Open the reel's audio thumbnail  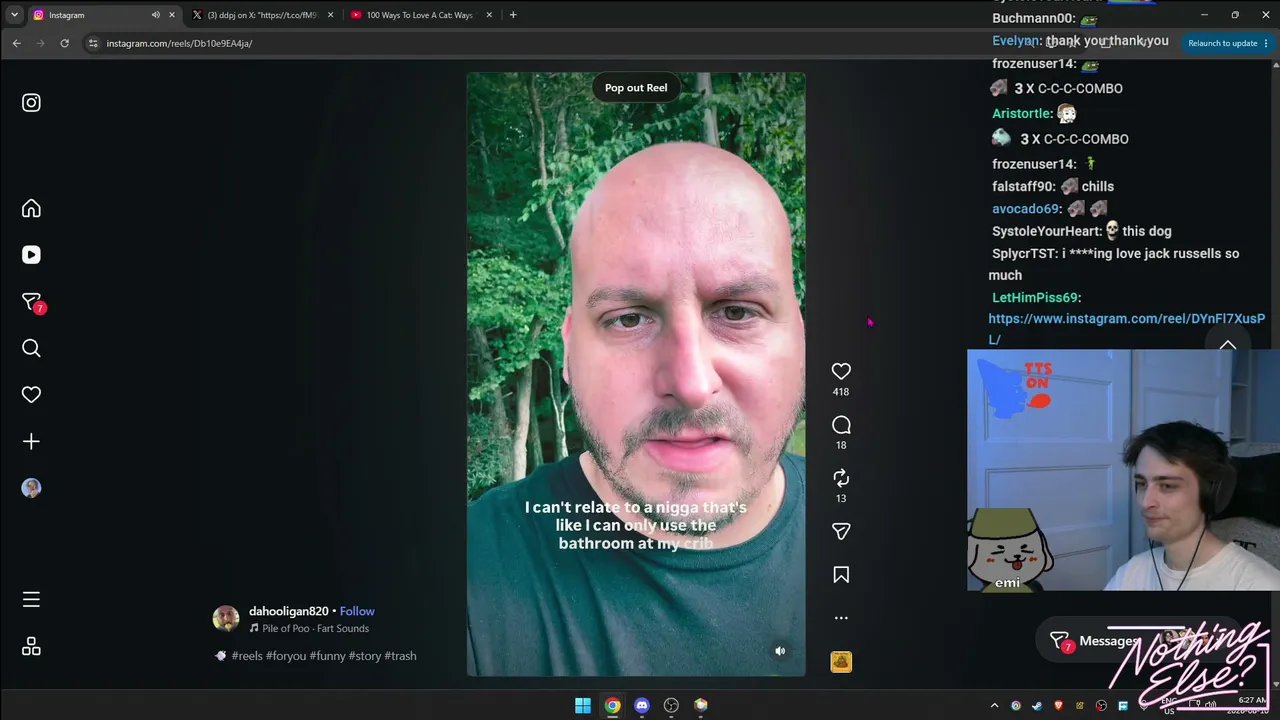(841, 661)
